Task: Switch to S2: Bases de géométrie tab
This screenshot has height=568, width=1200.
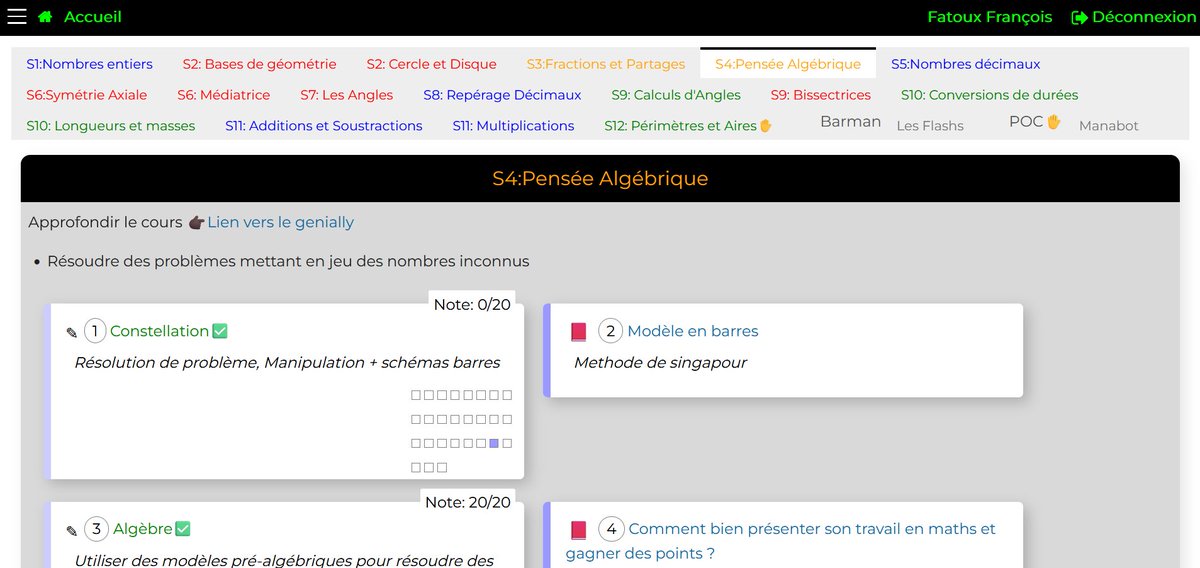Action: tap(259, 64)
